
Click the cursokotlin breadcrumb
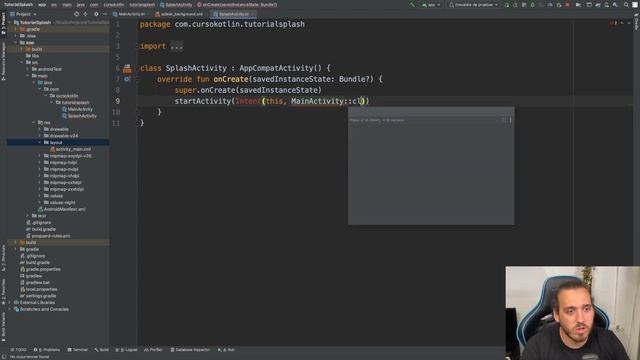(113, 5)
